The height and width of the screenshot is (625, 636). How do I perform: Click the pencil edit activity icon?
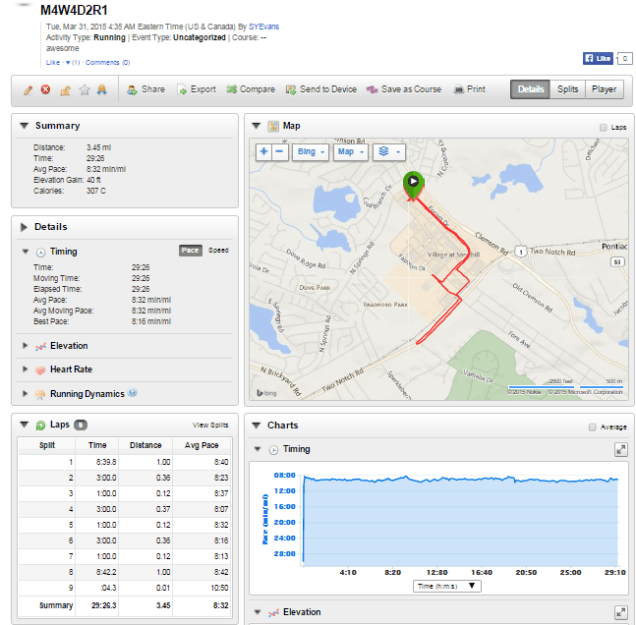(x=28, y=89)
